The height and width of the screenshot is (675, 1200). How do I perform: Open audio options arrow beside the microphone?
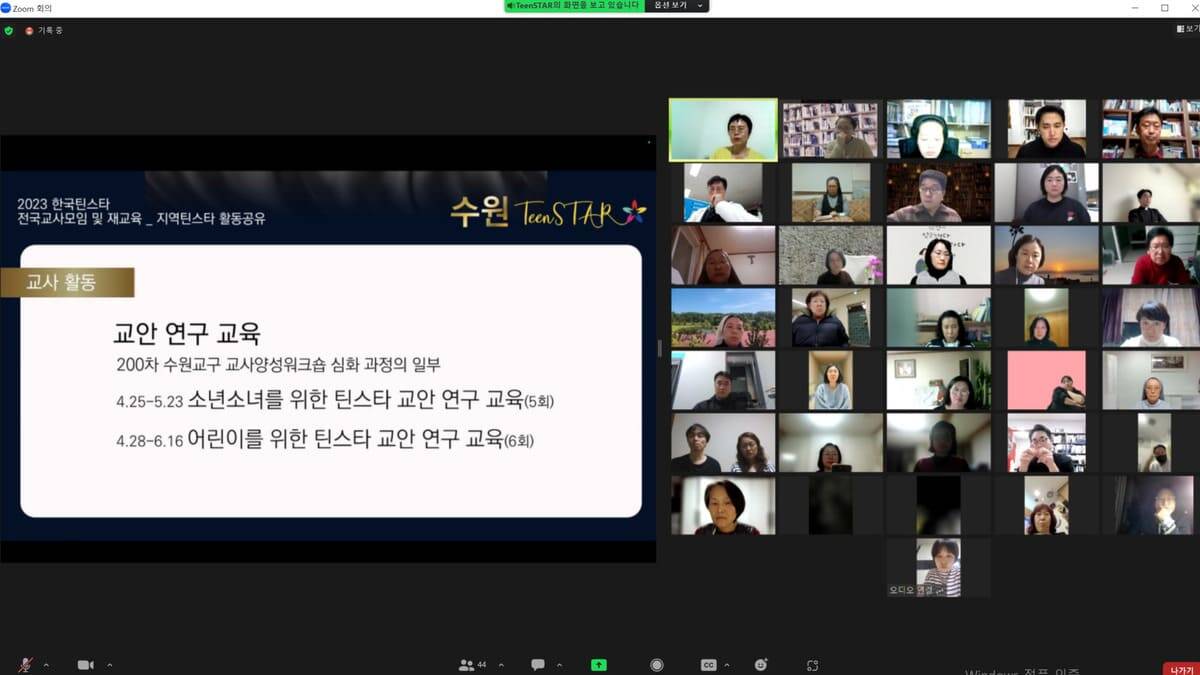46,665
